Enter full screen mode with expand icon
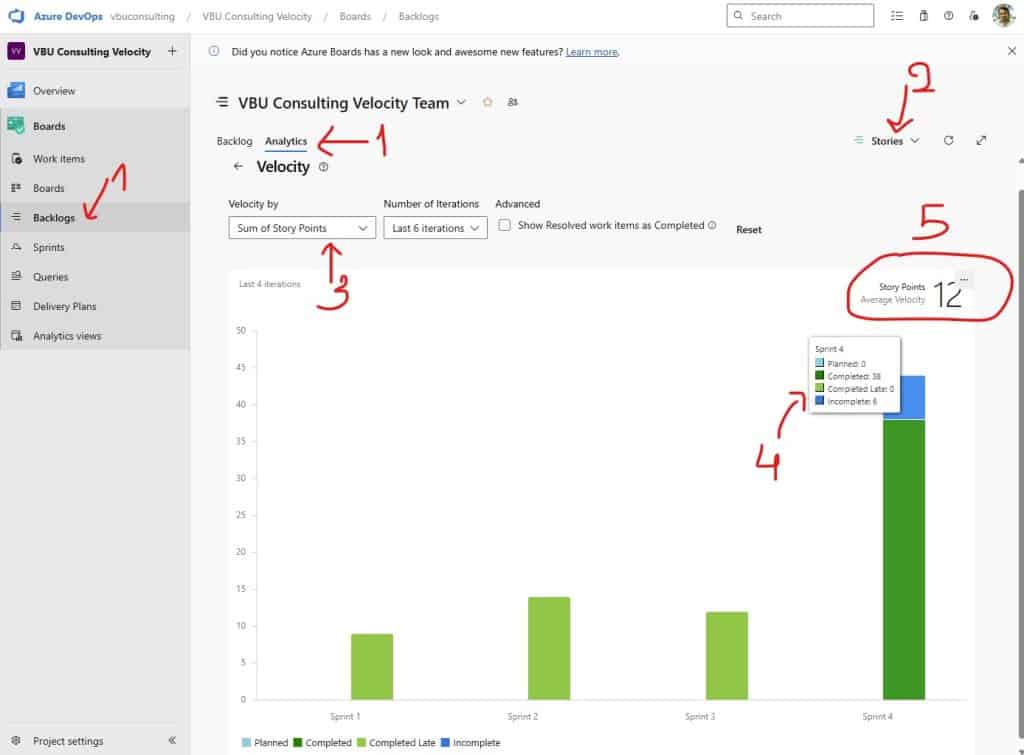The height and width of the screenshot is (755, 1024). [x=981, y=141]
